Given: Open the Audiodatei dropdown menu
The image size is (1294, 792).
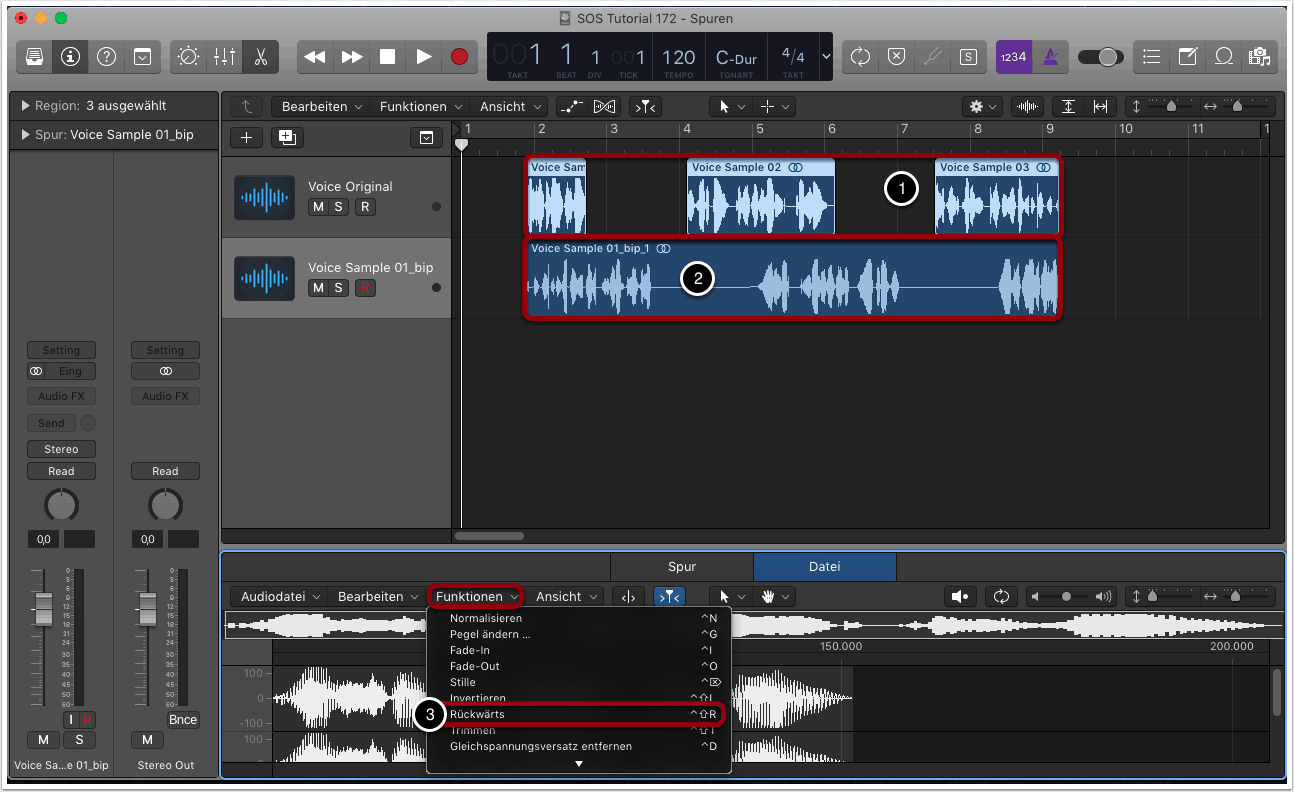Looking at the screenshot, I should pyautogui.click(x=281, y=597).
